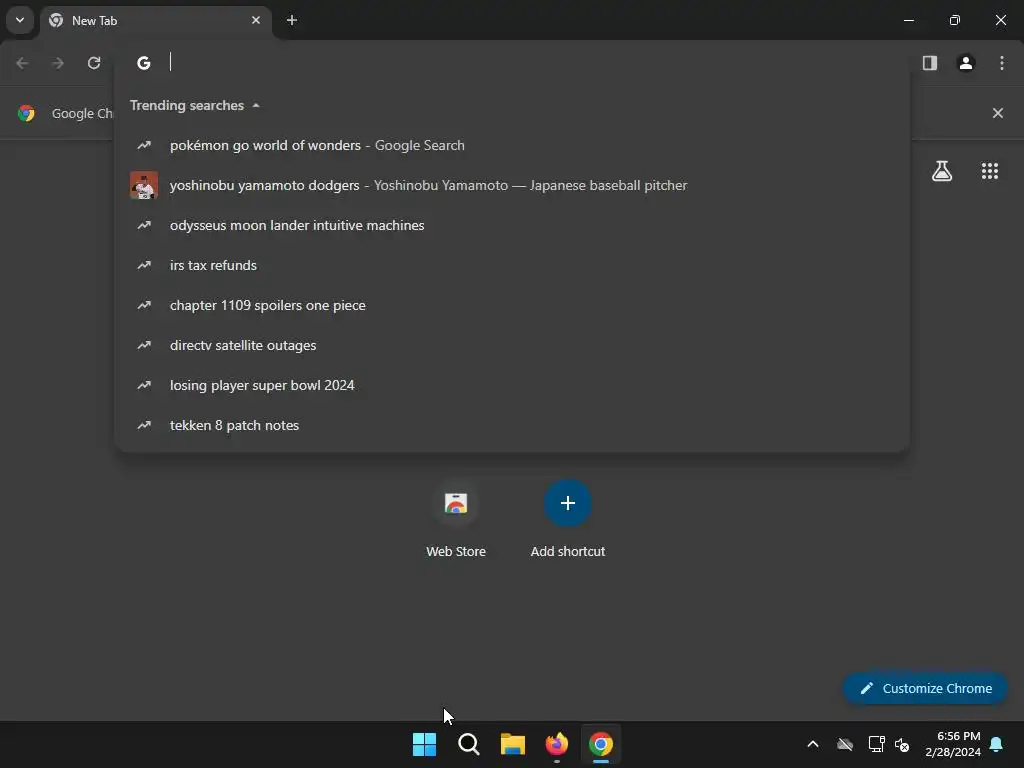Select yoshinobu yamamoto dodgers suggestion
Image resolution: width=1024 pixels, height=768 pixels.
pos(512,185)
